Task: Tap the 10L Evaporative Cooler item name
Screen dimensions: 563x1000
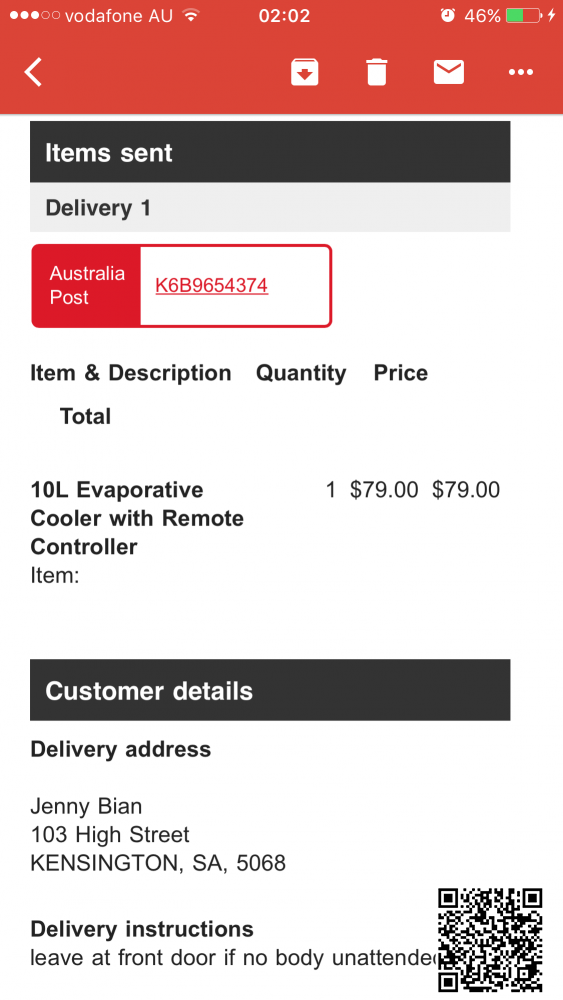Action: pyautogui.click(x=137, y=518)
